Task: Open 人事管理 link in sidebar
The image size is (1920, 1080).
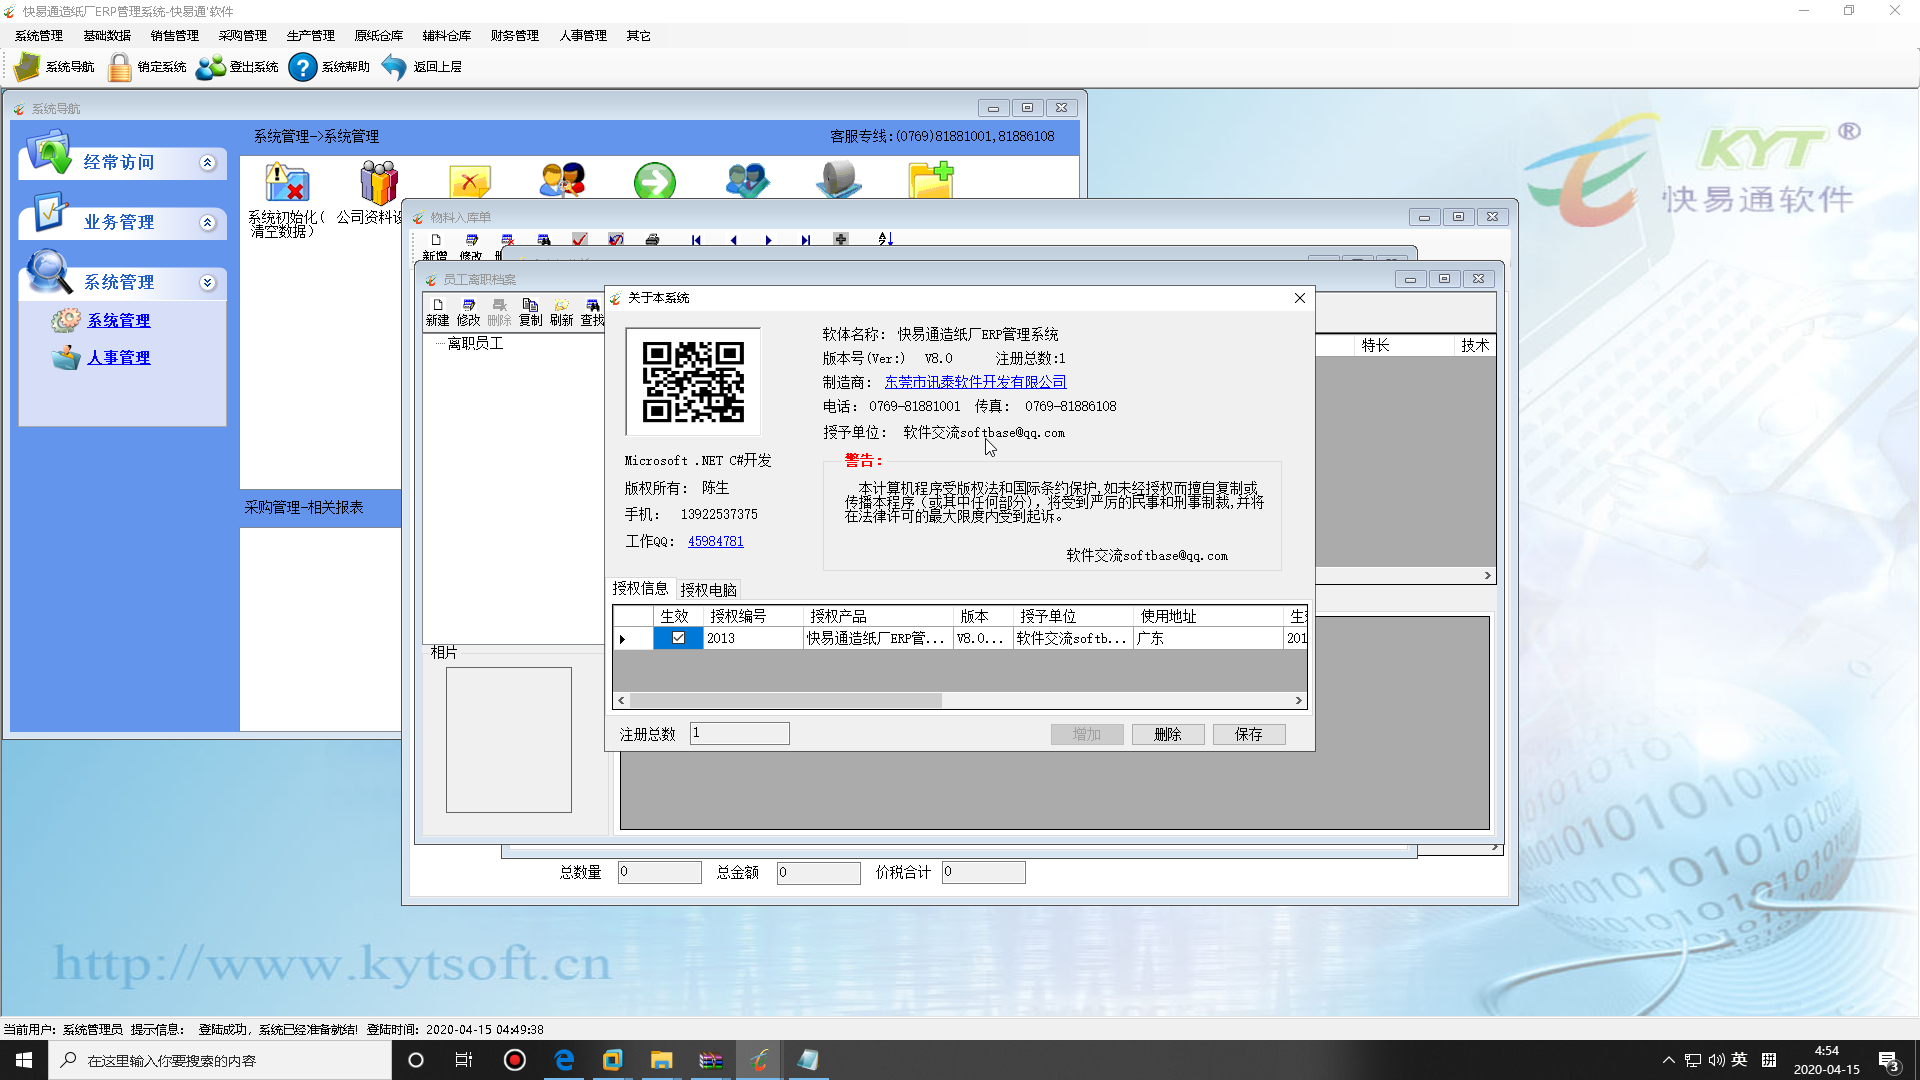Action: pyautogui.click(x=119, y=358)
